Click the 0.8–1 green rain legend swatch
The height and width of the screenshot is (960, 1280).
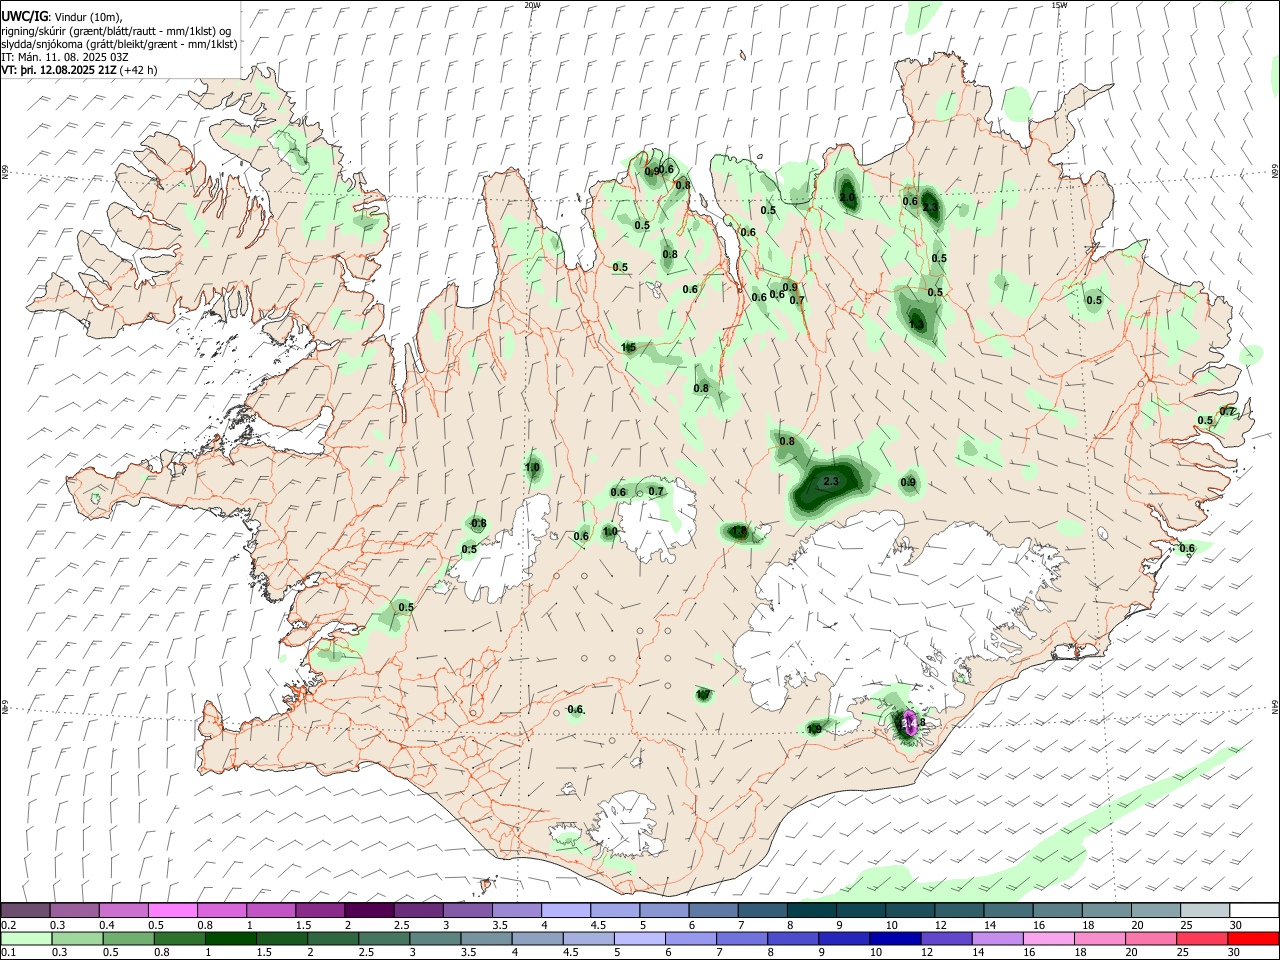tap(179, 938)
